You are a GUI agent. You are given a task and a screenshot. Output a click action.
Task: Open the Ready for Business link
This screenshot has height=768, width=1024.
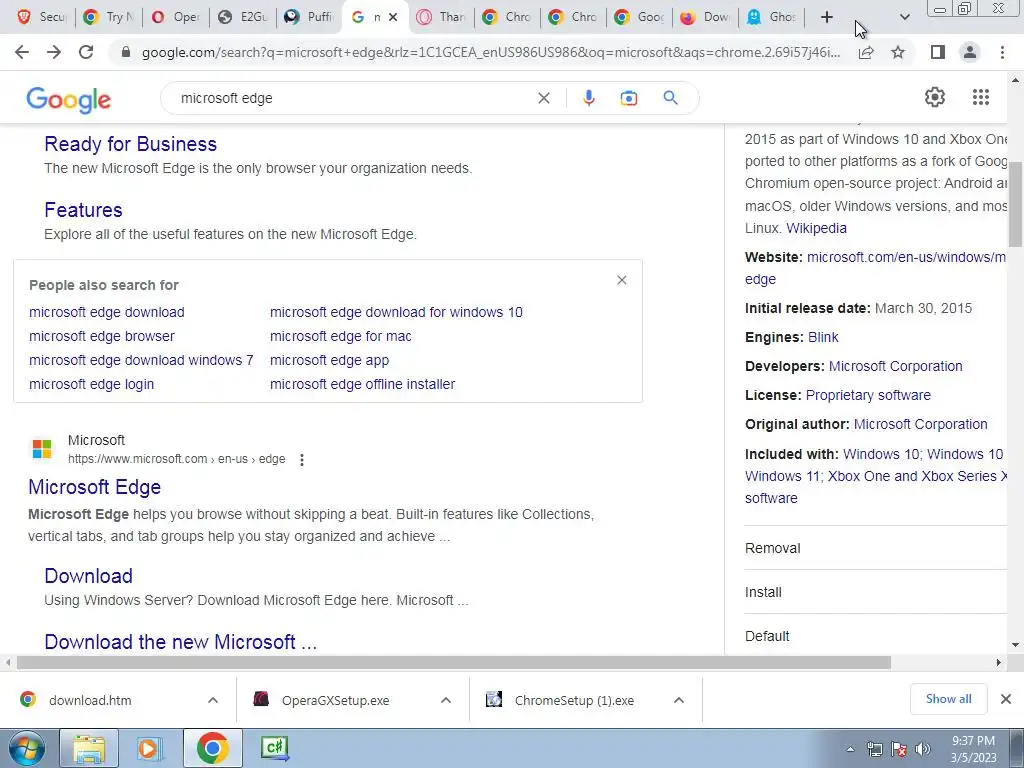click(131, 144)
